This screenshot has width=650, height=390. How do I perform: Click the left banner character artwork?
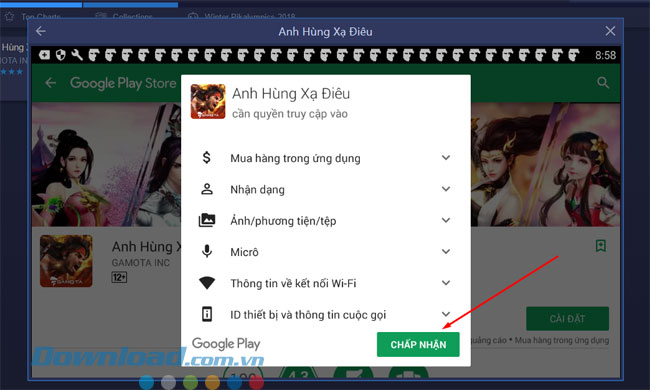[x=107, y=165]
